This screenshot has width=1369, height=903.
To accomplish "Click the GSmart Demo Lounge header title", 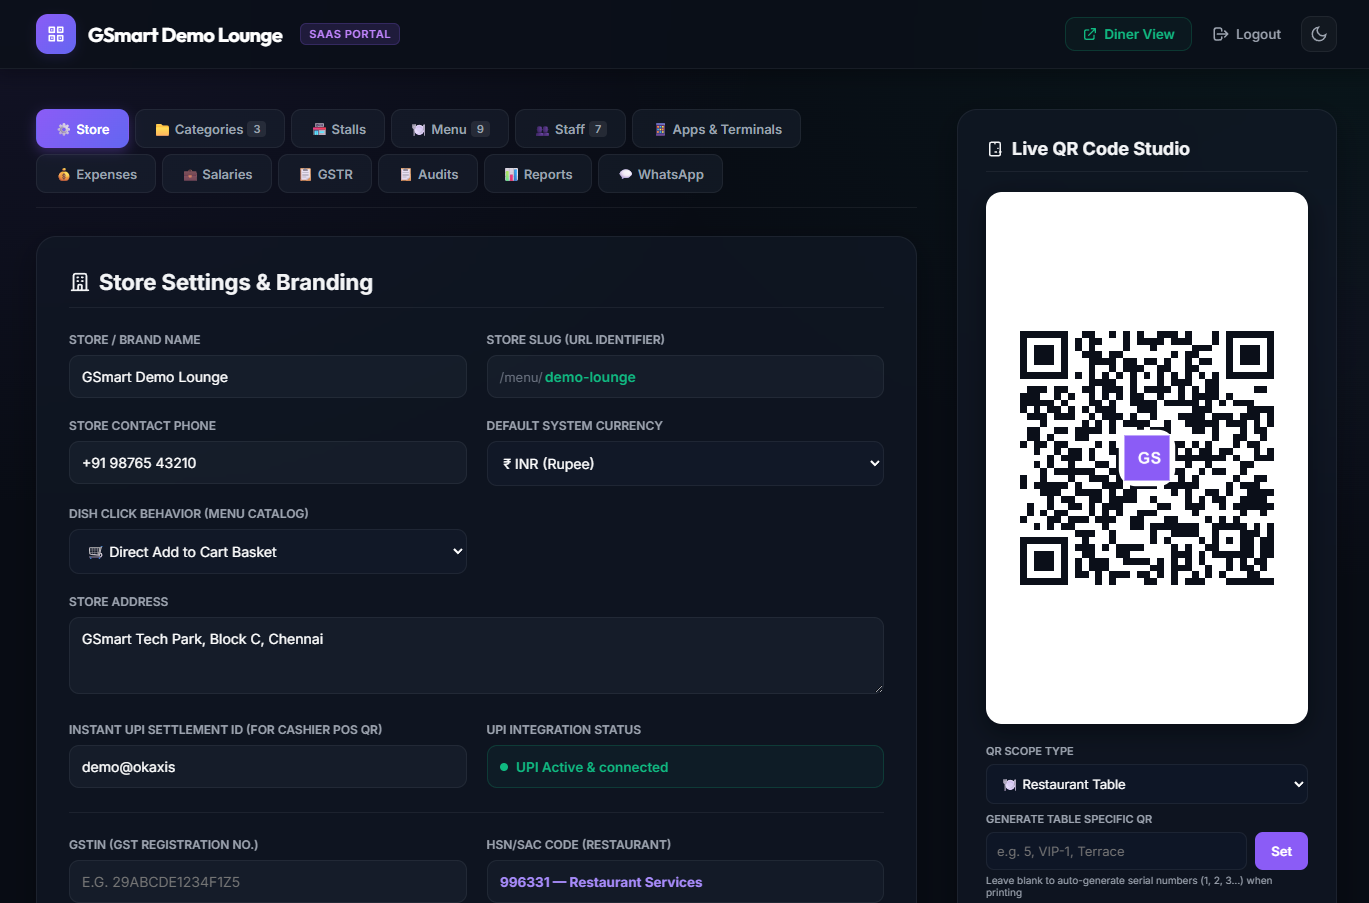I will (x=185, y=35).
